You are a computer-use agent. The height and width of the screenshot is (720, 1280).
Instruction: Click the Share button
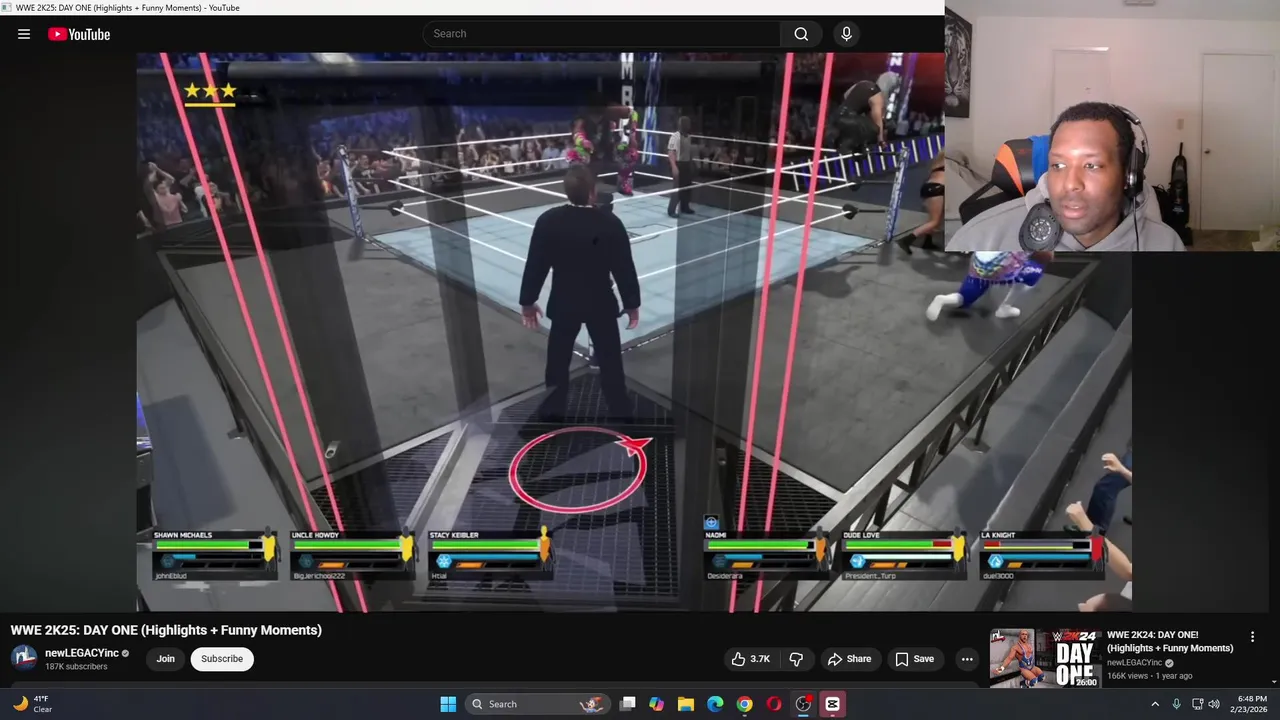[849, 659]
